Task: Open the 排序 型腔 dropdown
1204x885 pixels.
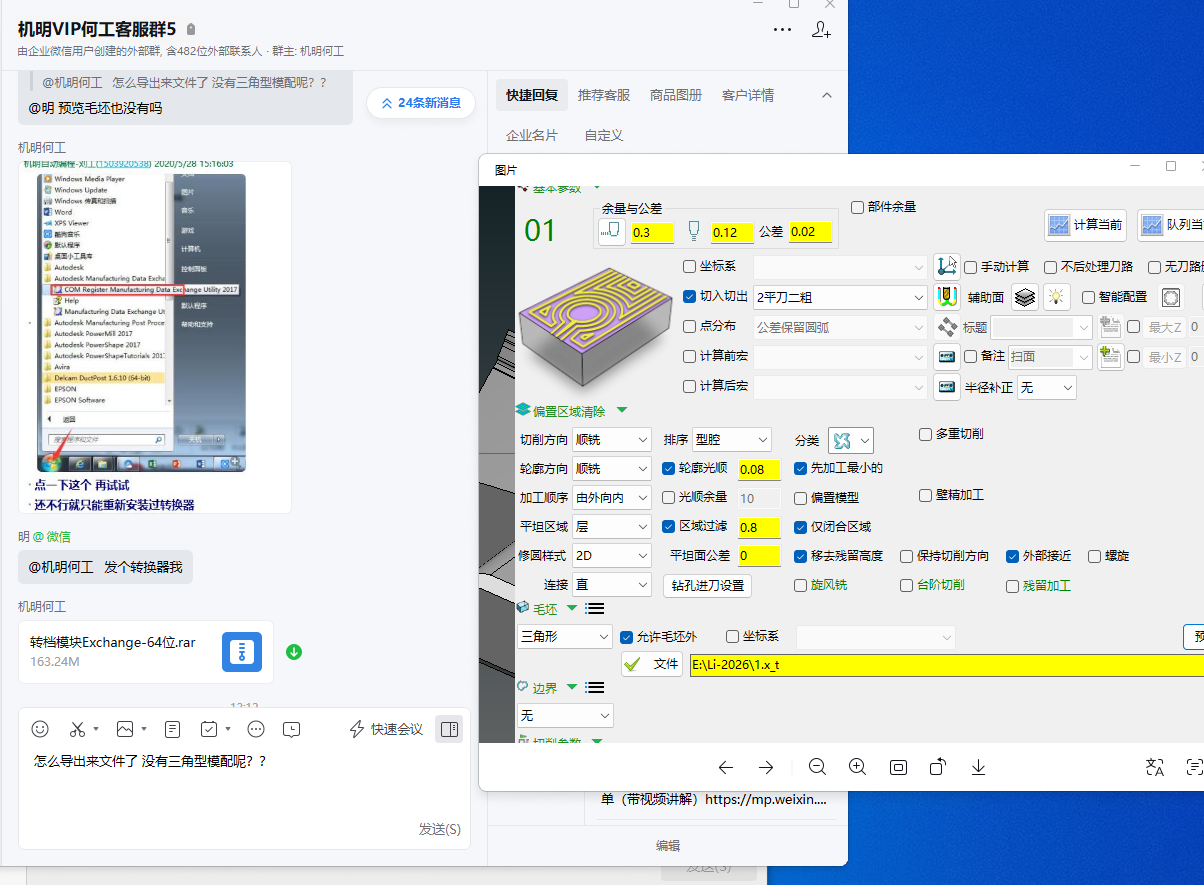Action: 732,440
